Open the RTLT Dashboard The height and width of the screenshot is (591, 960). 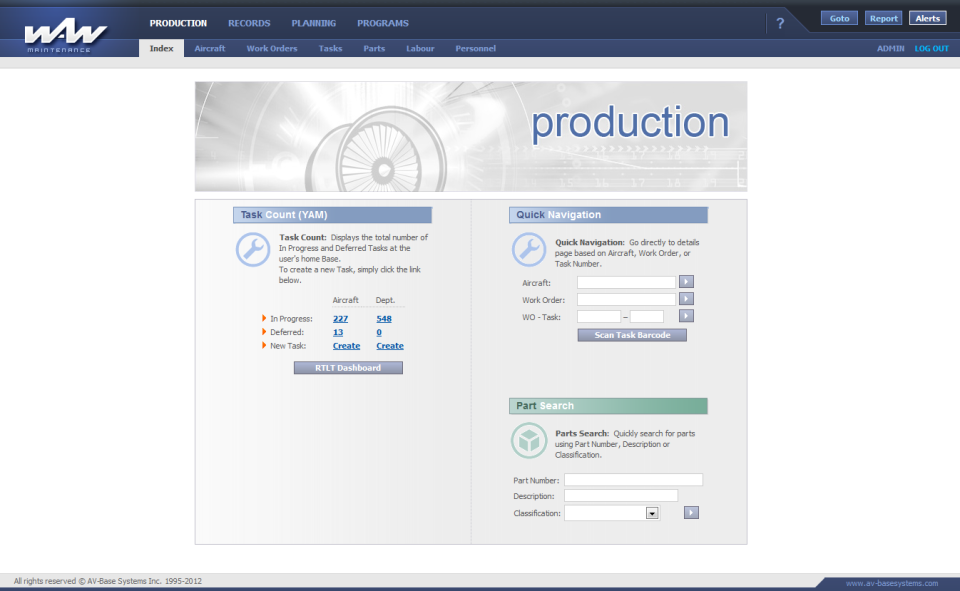pos(348,367)
